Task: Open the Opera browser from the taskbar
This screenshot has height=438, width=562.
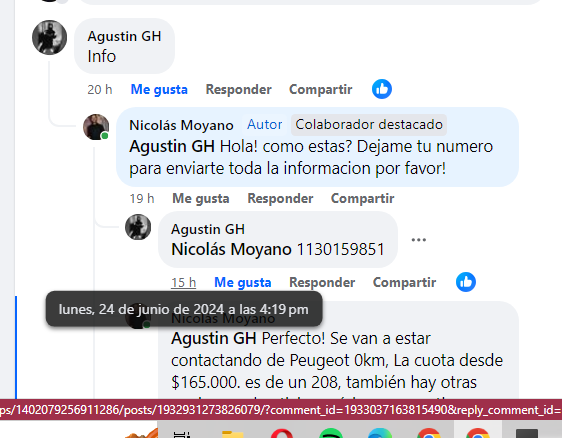Action: click(282, 433)
